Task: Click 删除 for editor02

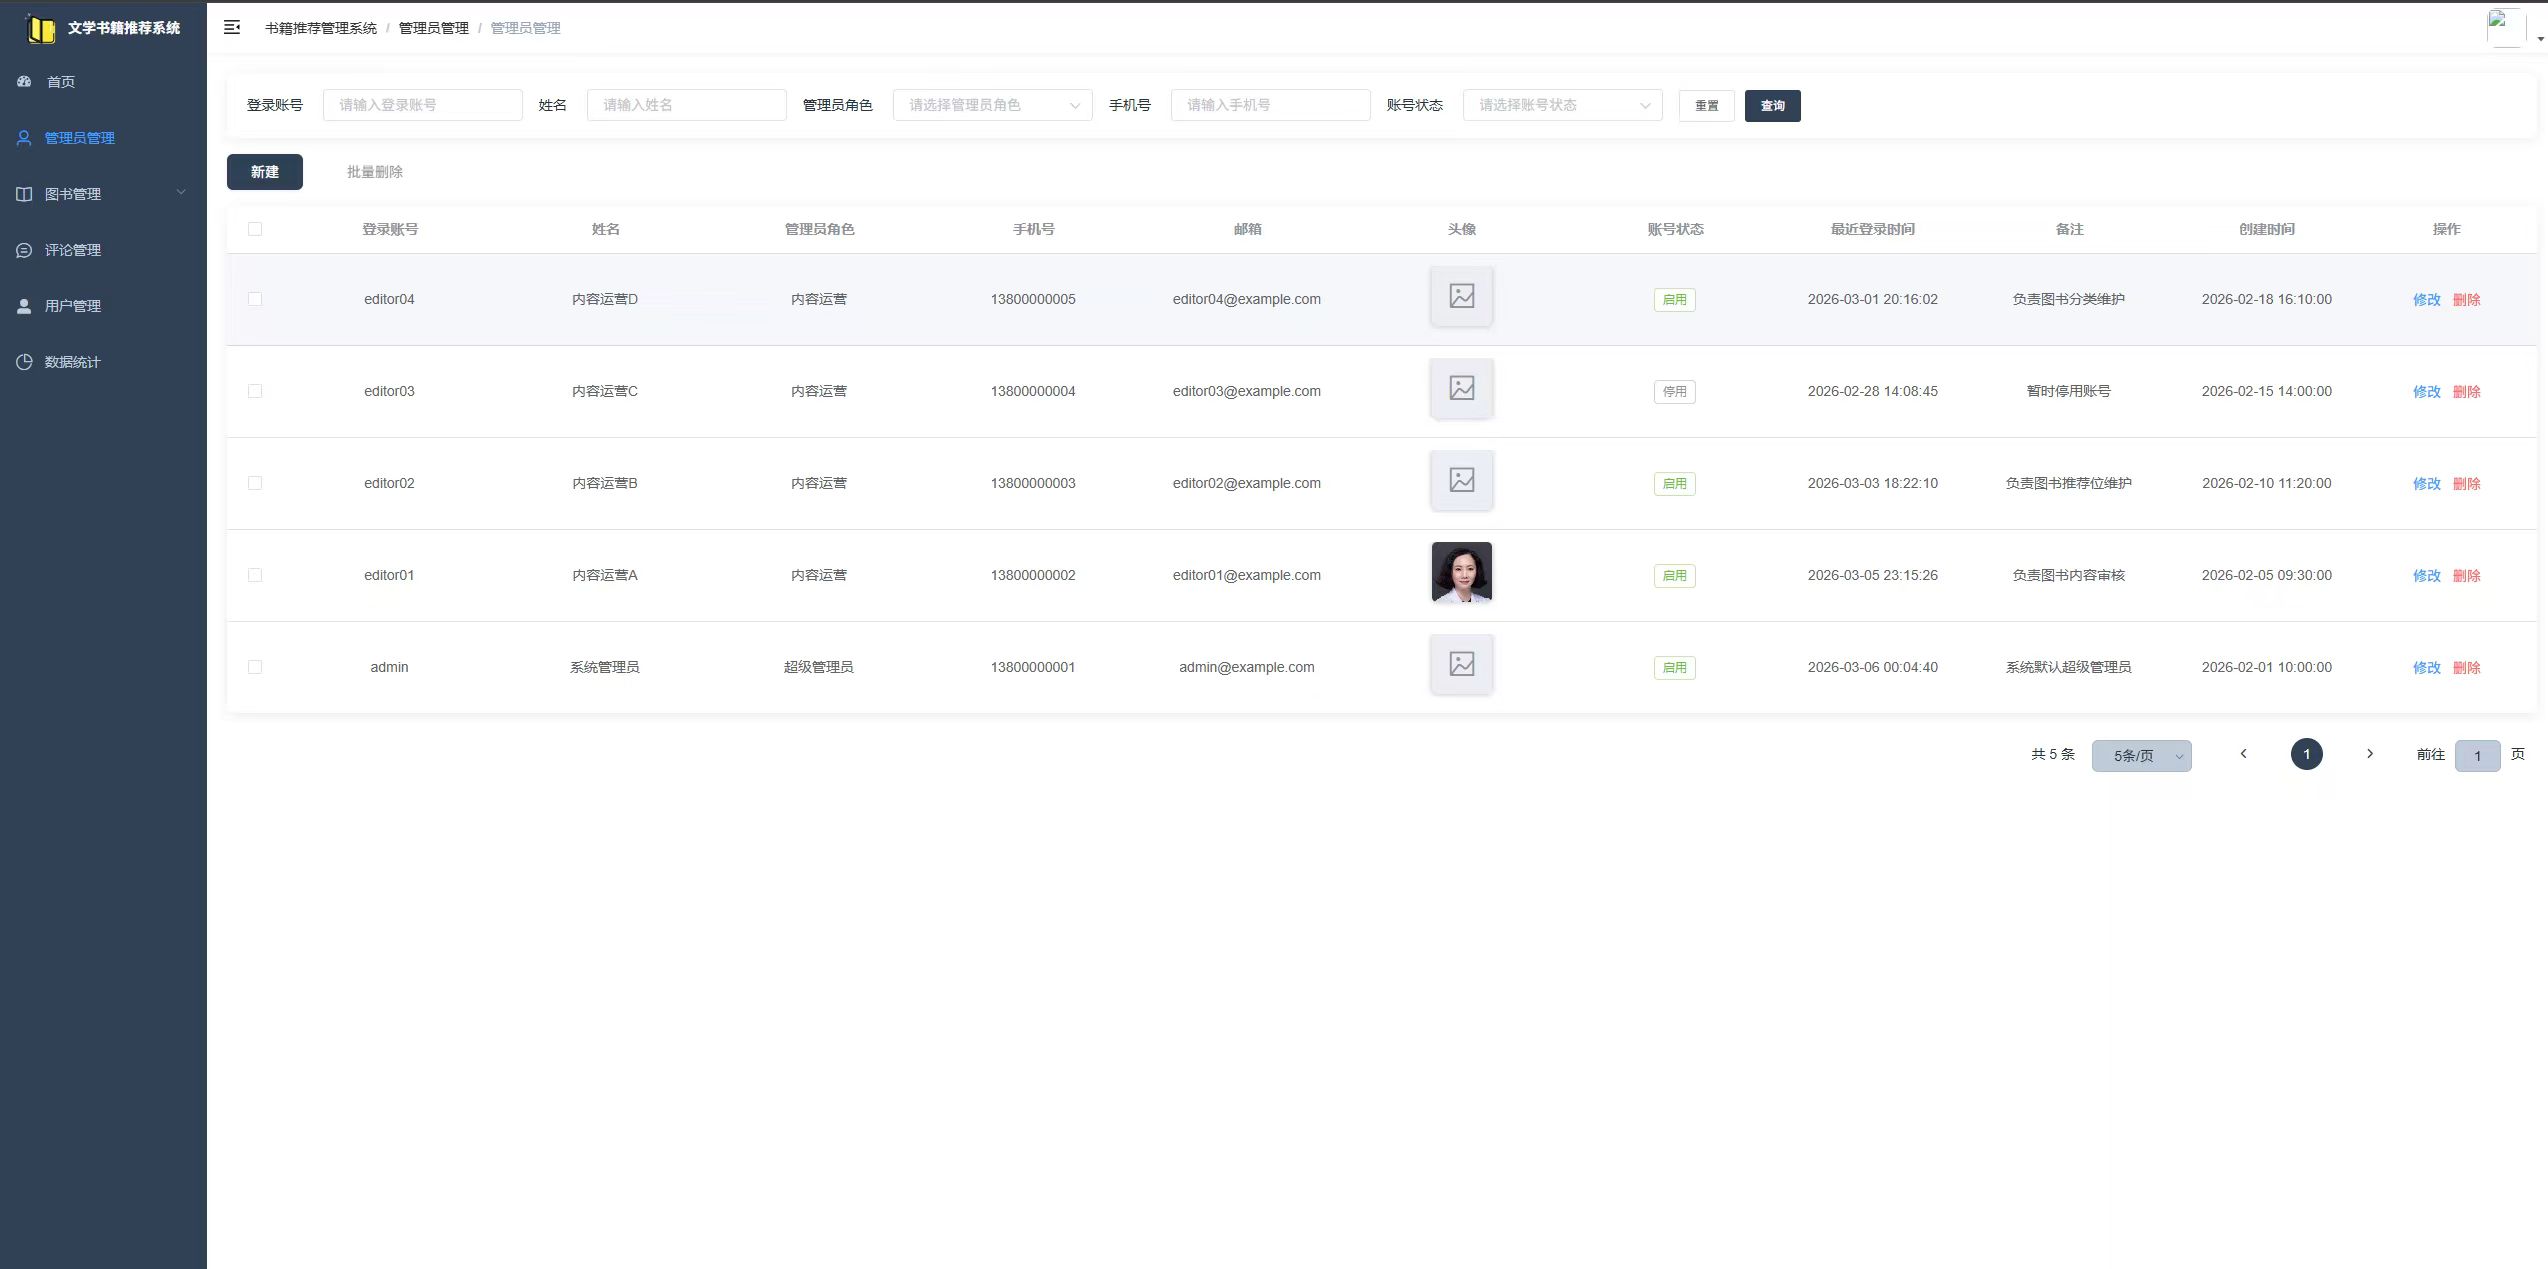Action: [2466, 483]
